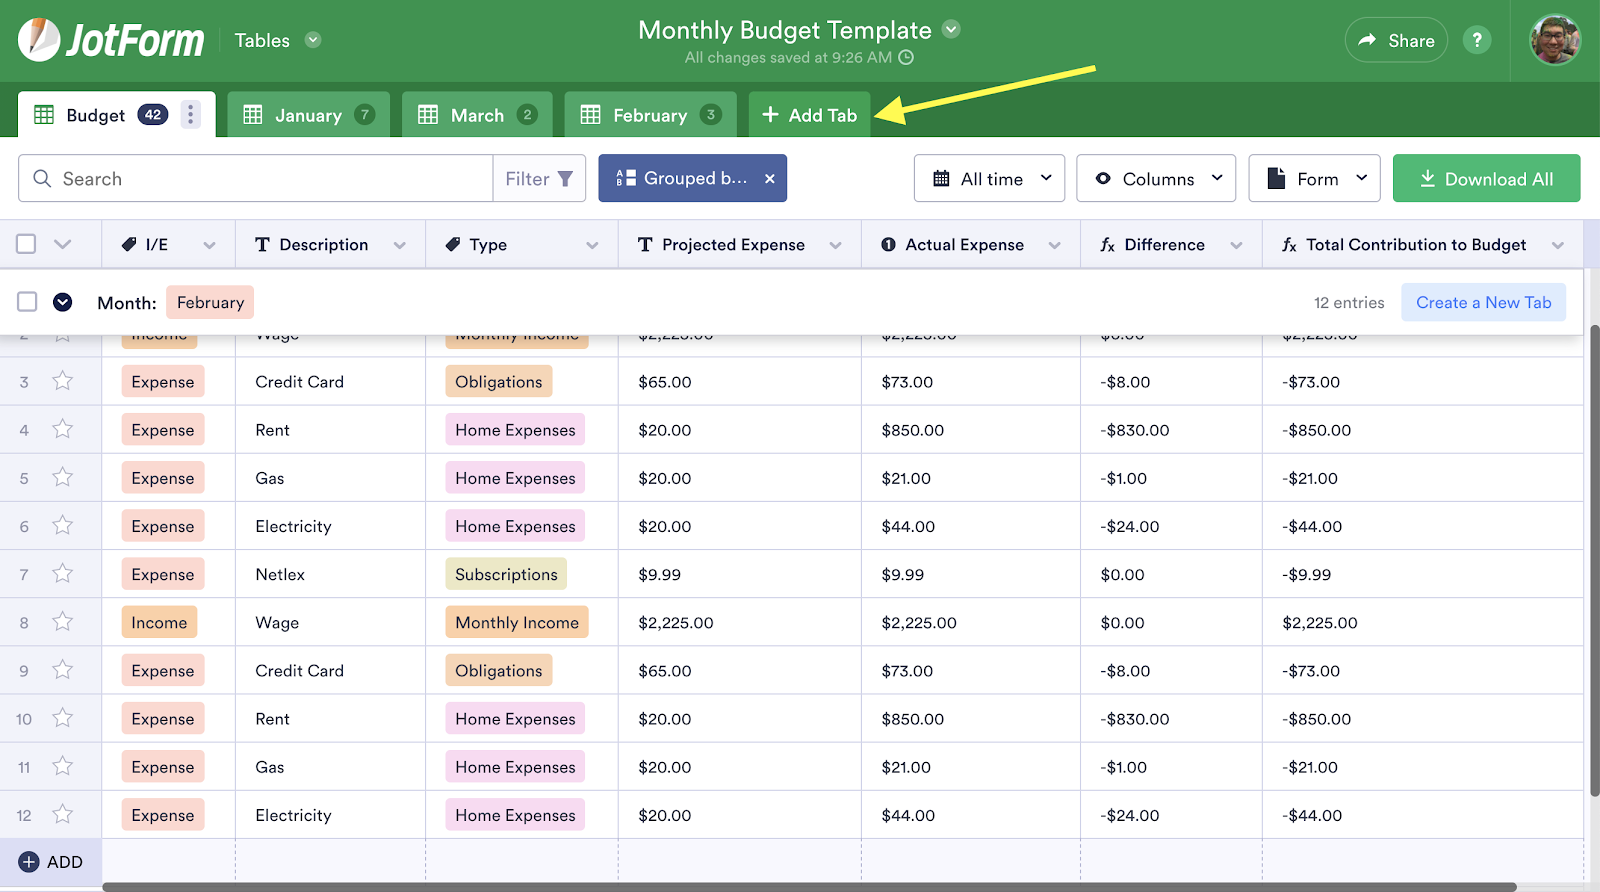Star row 7 Netlex entry
This screenshot has width=1600, height=892.
coord(63,573)
